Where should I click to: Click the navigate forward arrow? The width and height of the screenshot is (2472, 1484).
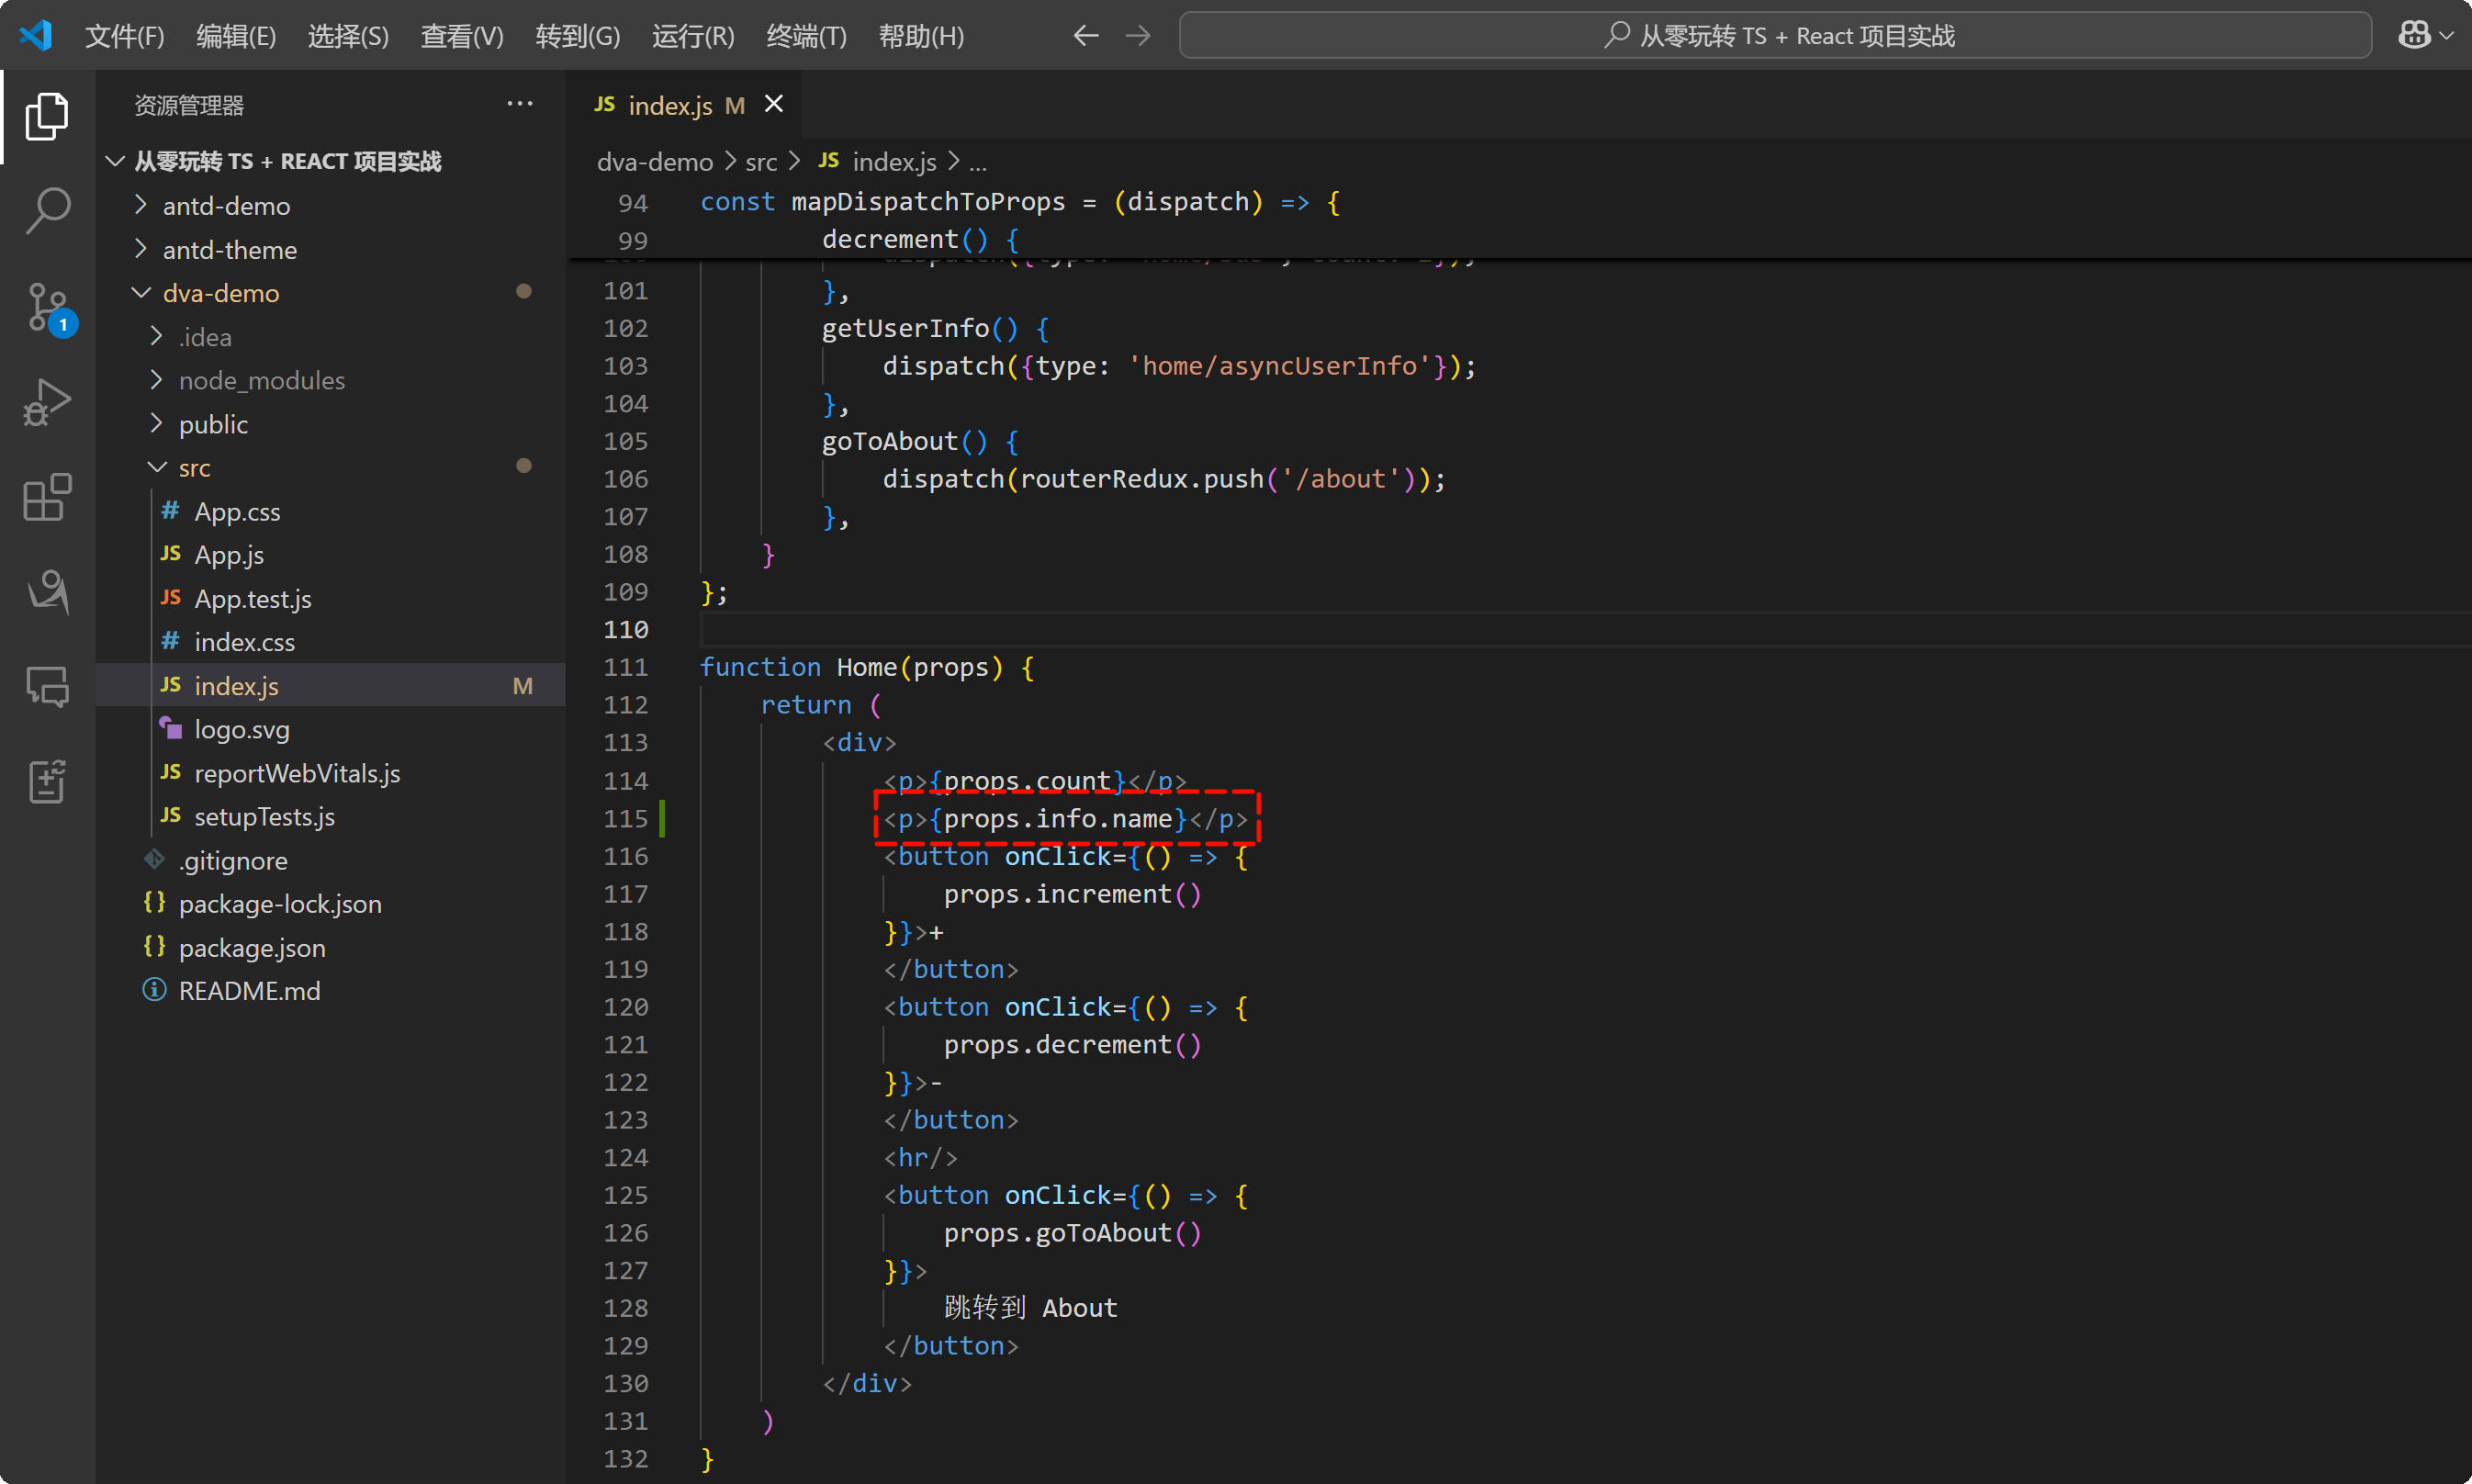pos(1138,36)
